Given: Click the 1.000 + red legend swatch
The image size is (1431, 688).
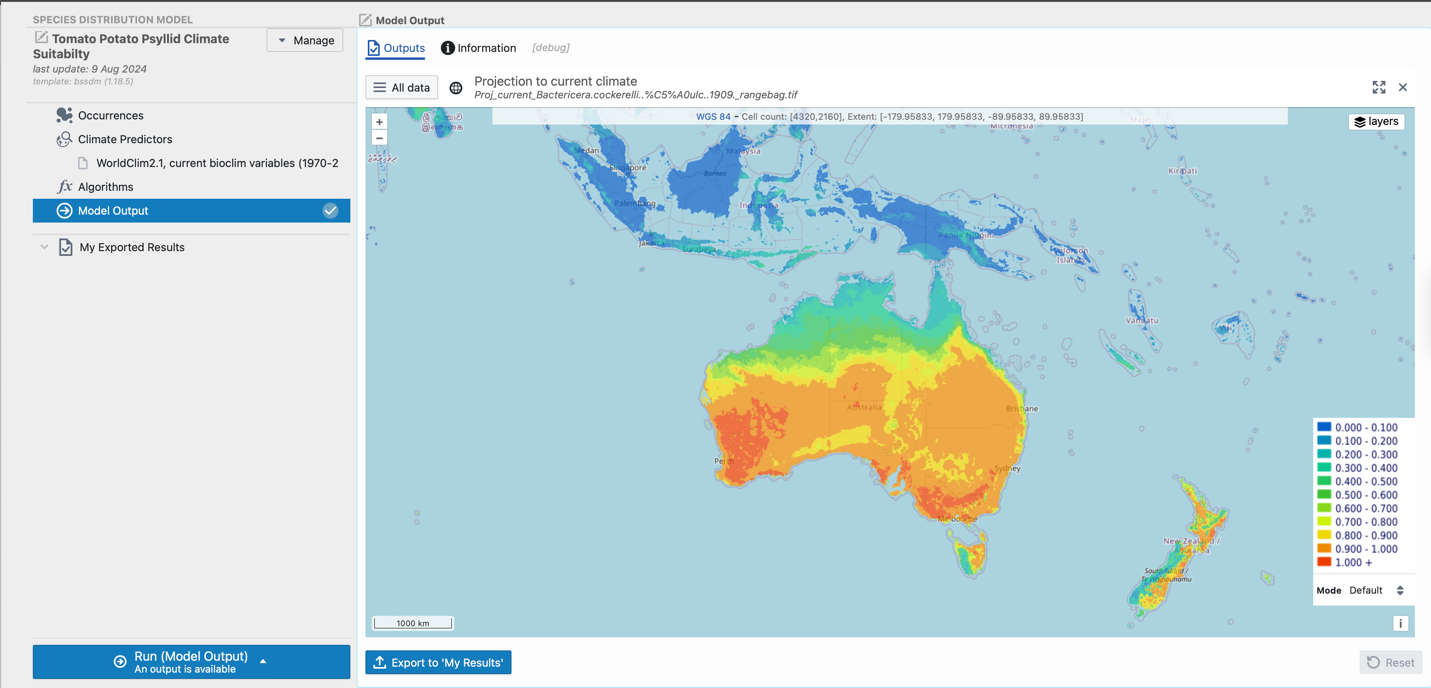Looking at the screenshot, I should tap(1324, 562).
